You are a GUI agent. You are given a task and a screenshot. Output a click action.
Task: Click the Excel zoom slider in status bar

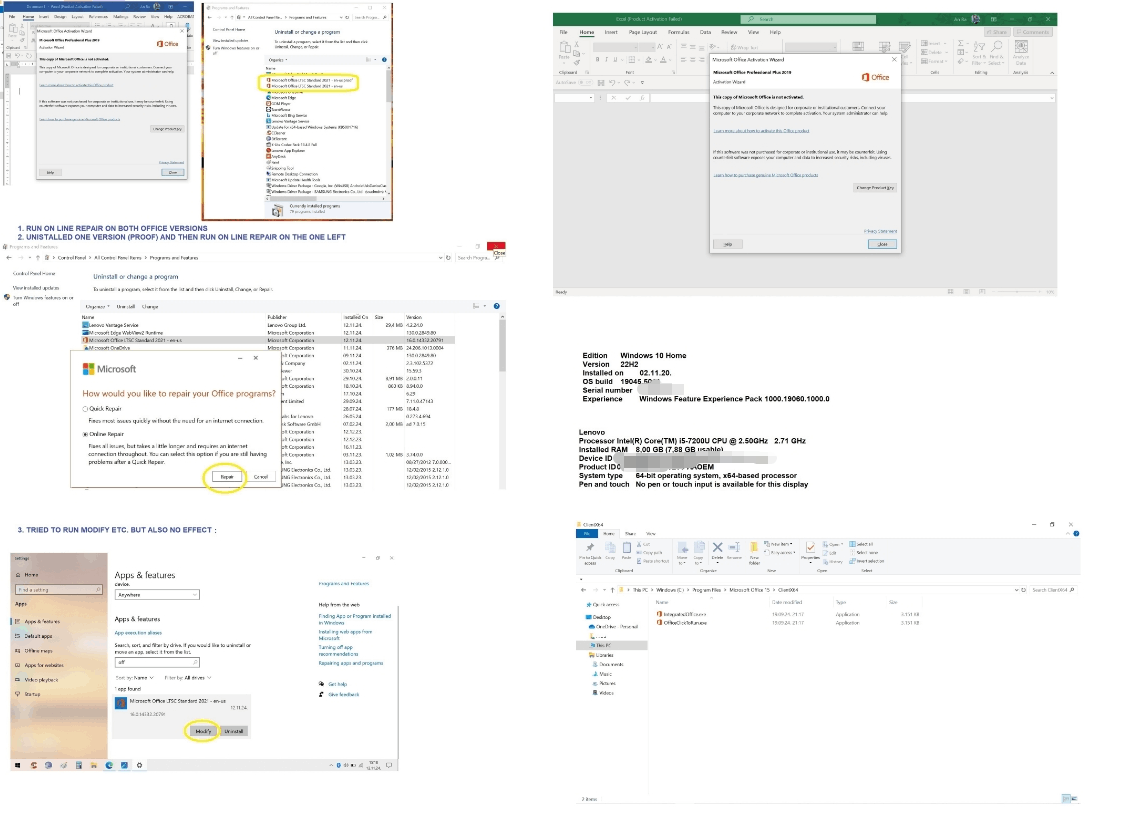(x=1017, y=291)
